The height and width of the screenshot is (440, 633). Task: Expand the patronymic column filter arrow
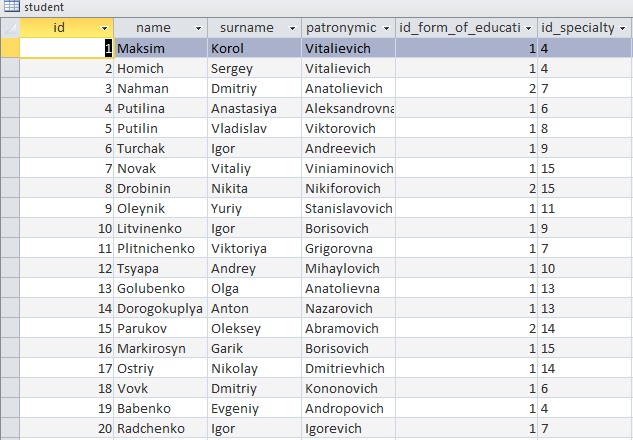(x=386, y=28)
